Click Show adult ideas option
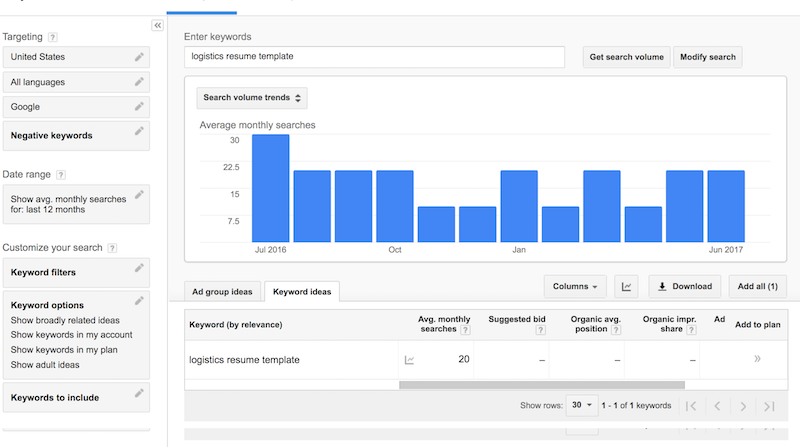 45,365
